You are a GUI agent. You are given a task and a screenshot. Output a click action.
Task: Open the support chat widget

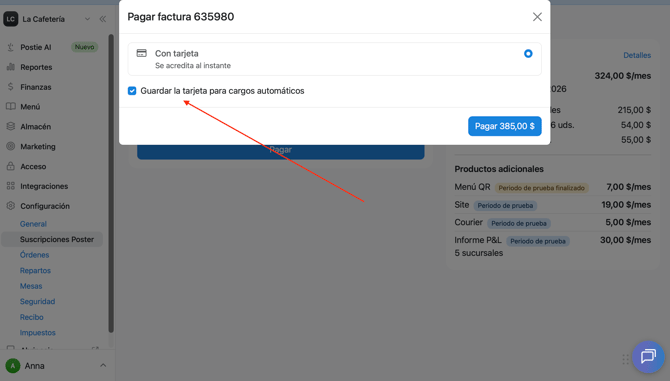[648, 356]
